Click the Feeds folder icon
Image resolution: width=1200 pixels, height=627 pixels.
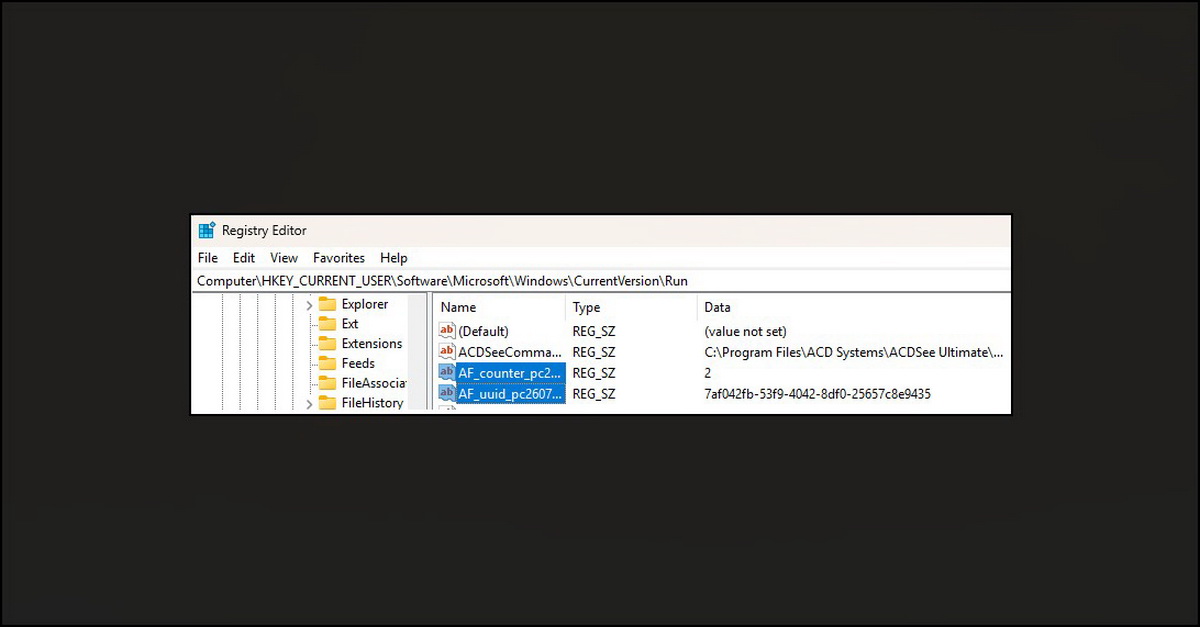point(327,364)
